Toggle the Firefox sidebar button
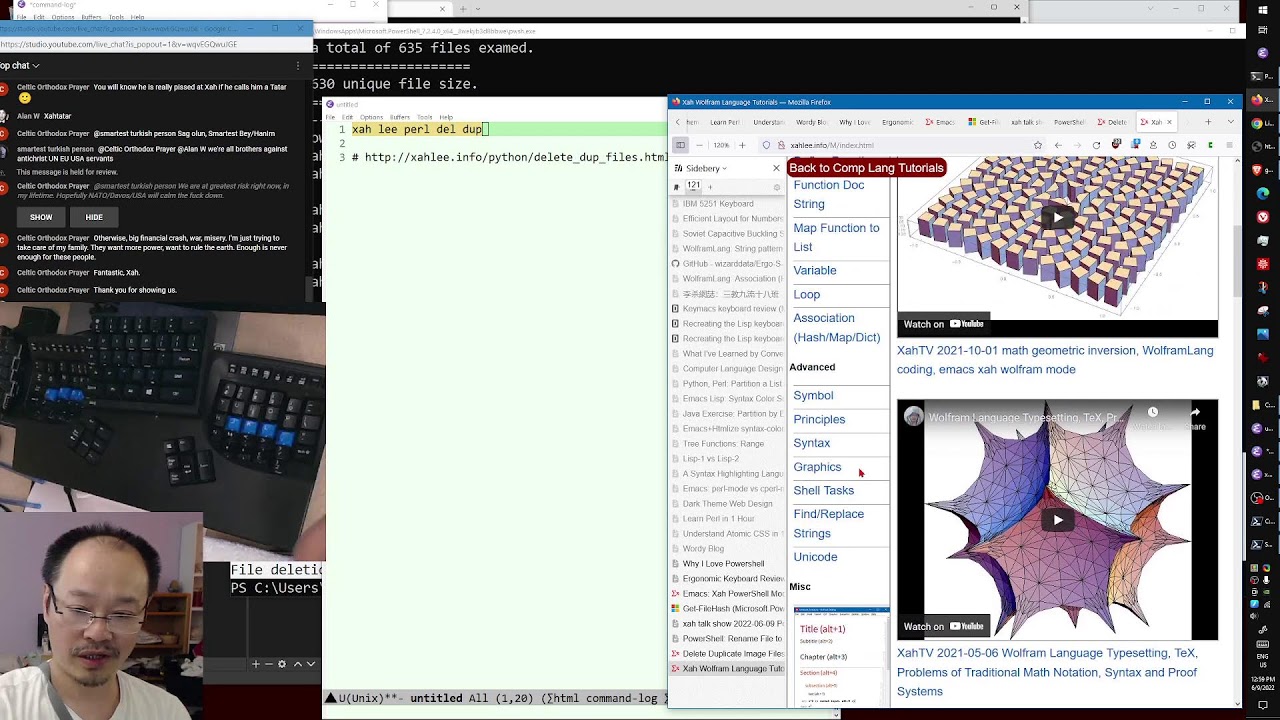Image resolution: width=1280 pixels, height=720 pixels. coord(680,145)
